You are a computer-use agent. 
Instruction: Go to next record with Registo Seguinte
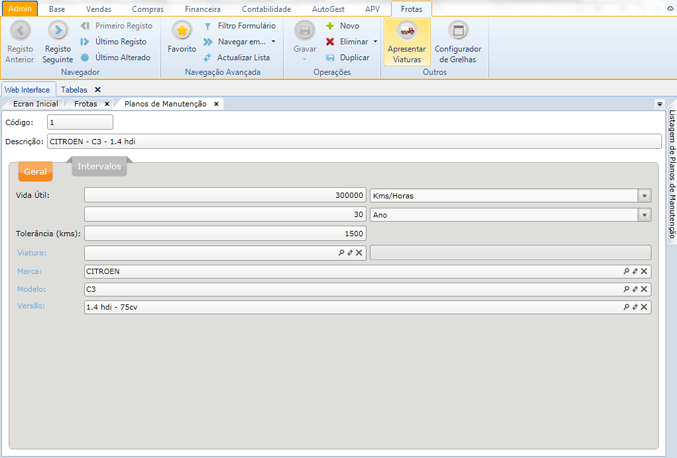(58, 31)
